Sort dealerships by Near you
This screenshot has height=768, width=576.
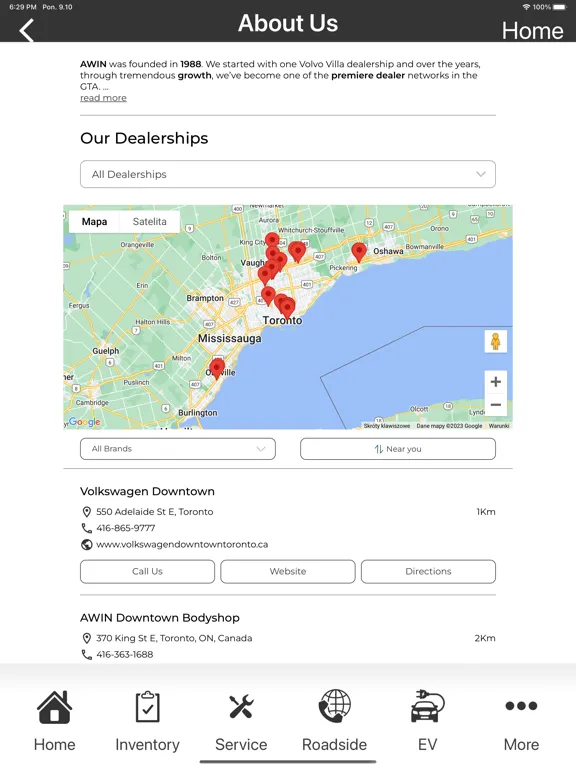tap(398, 449)
